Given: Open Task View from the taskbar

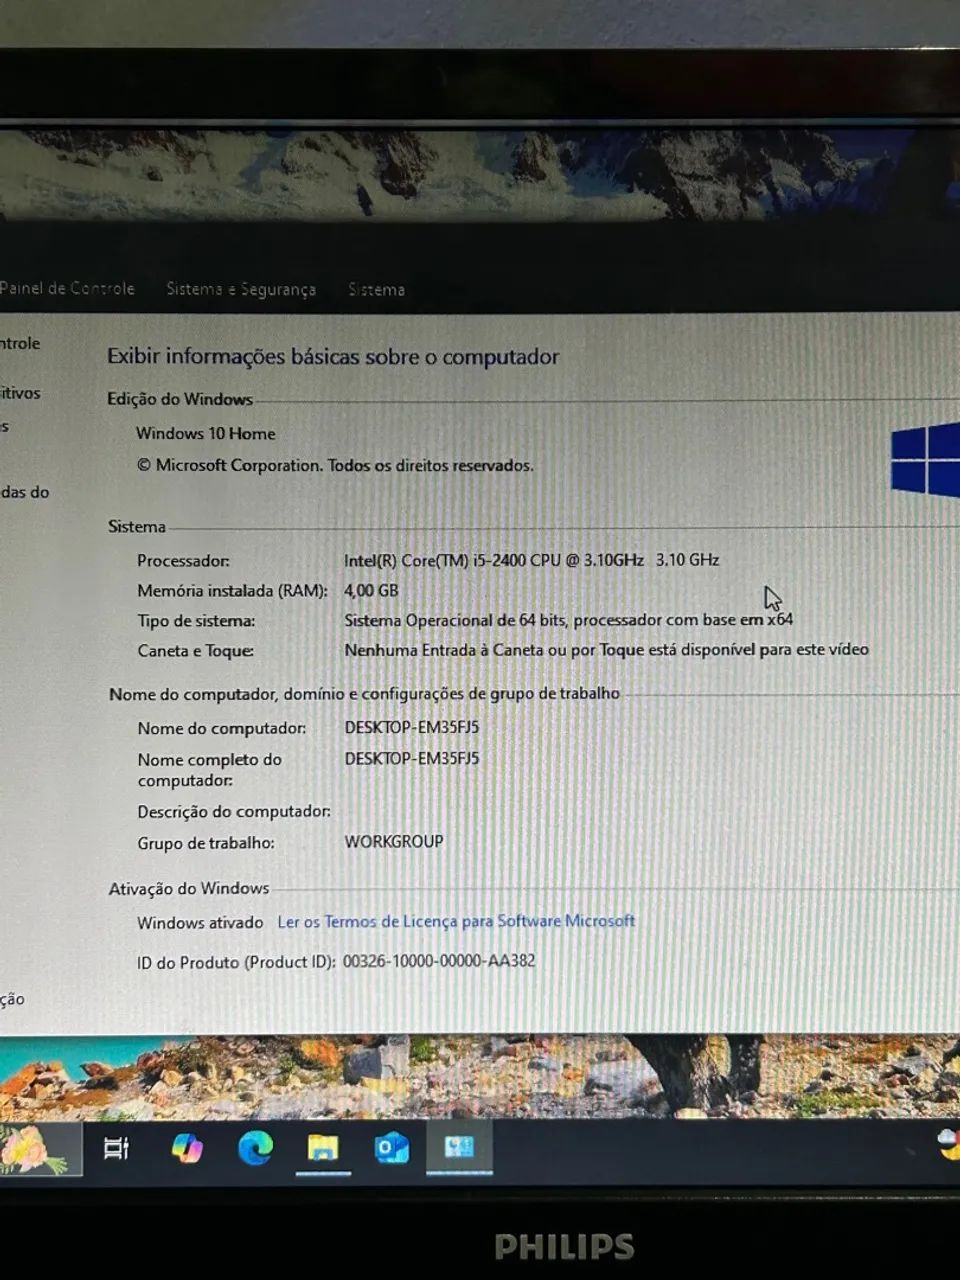Looking at the screenshot, I should pyautogui.click(x=117, y=1148).
